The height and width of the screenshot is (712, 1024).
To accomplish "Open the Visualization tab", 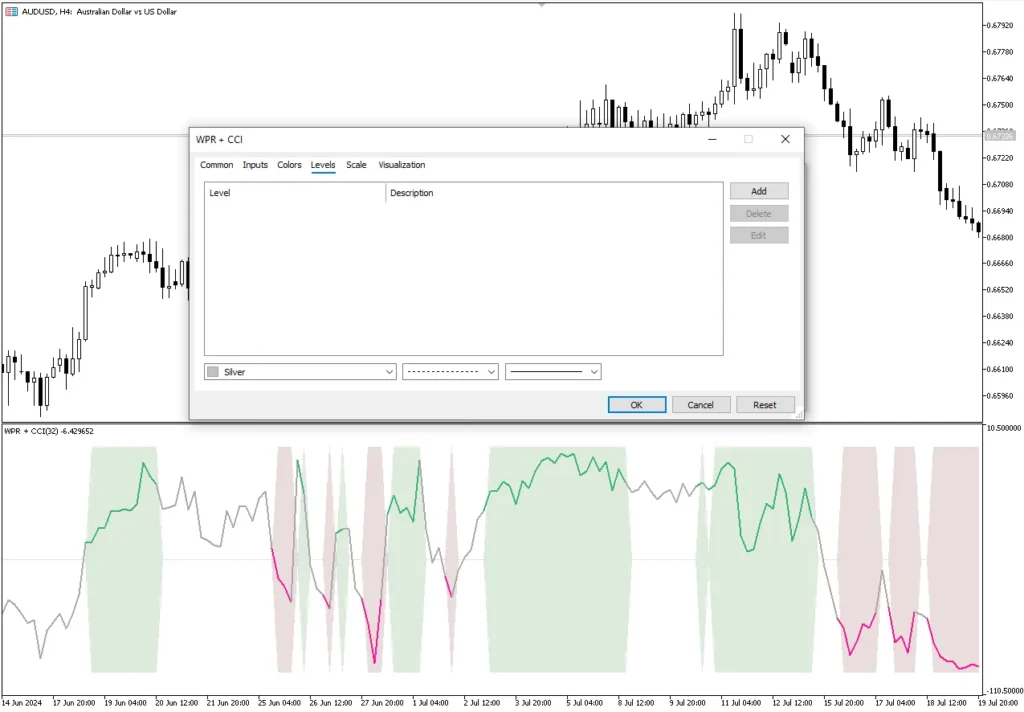I will 401,165.
